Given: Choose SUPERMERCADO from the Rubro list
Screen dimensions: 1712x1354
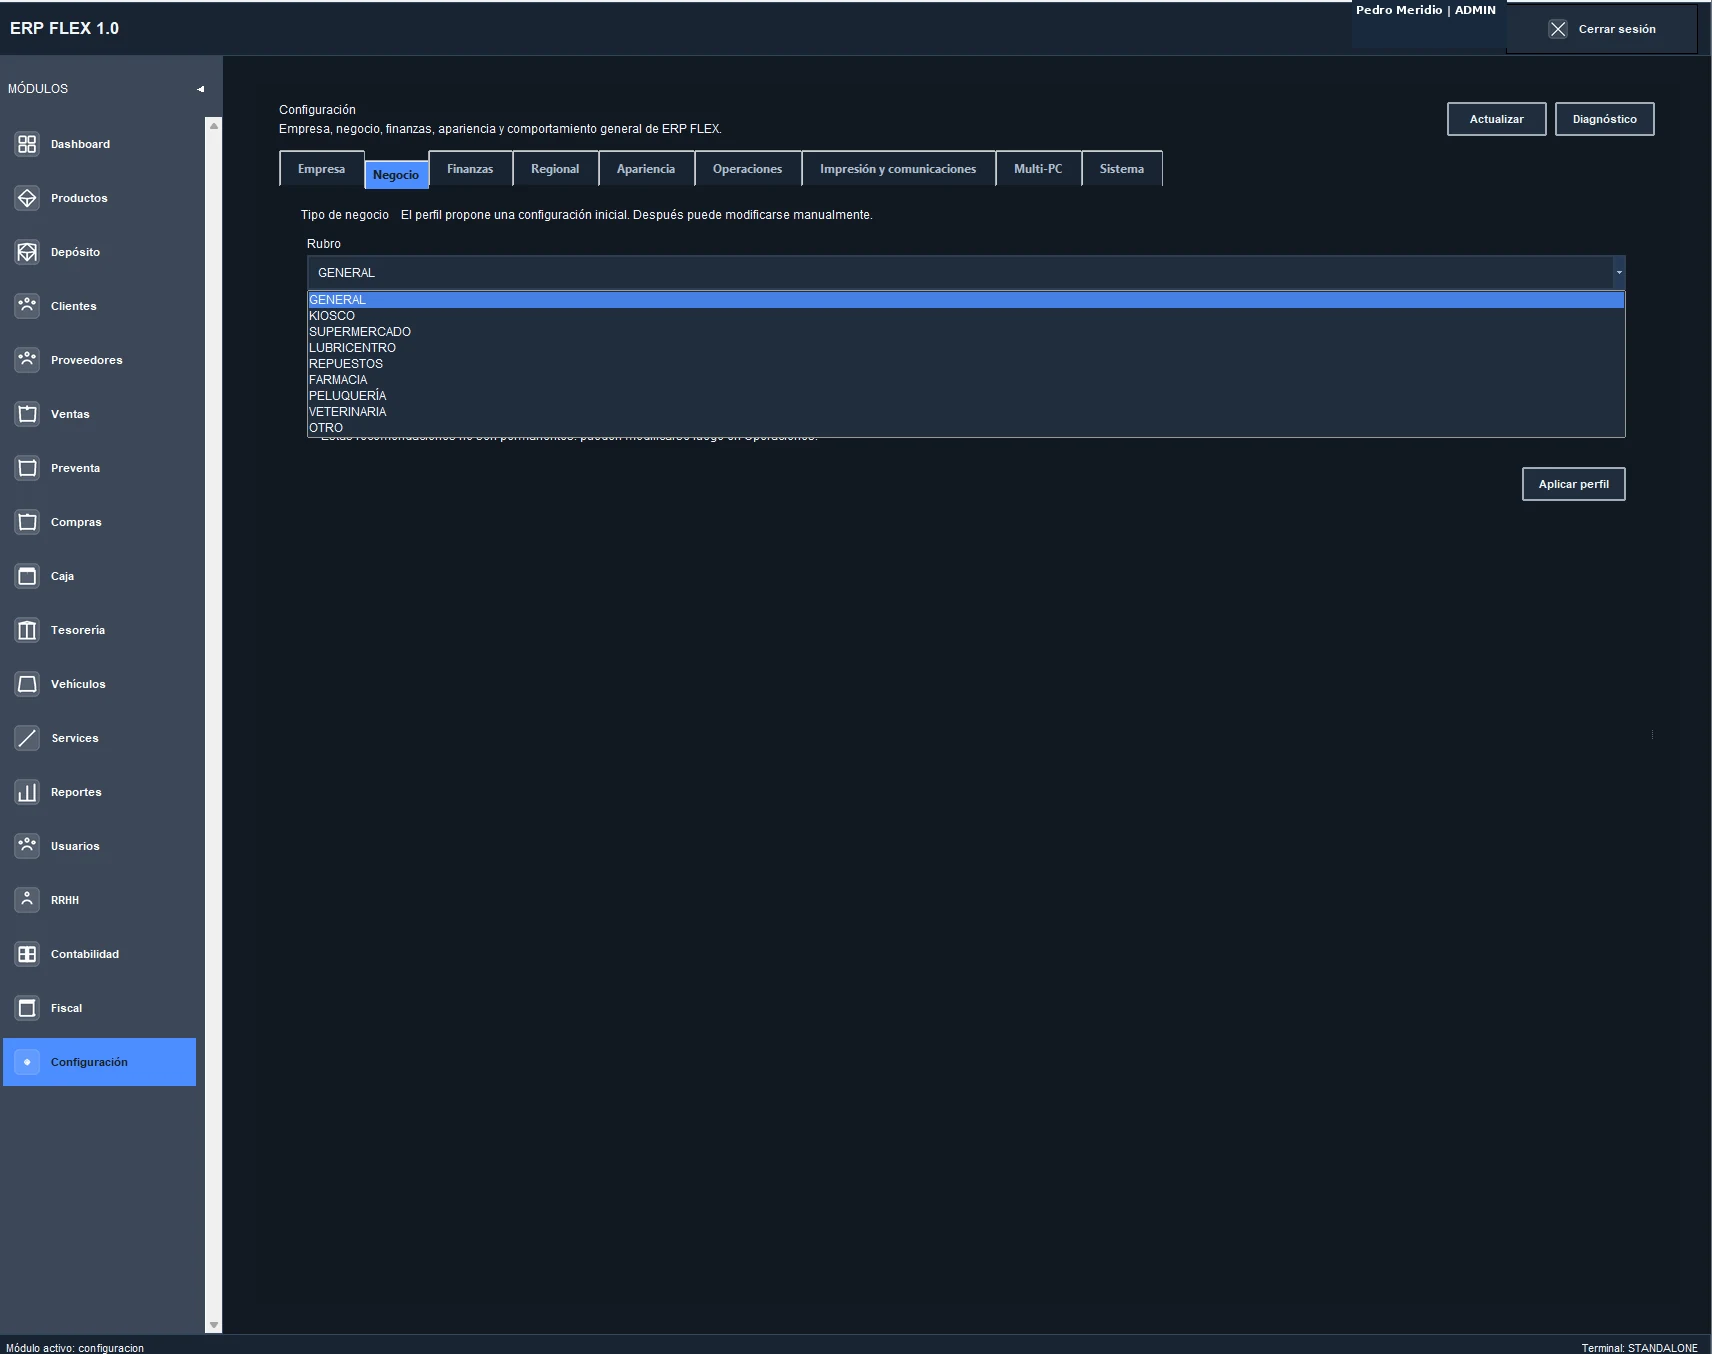Looking at the screenshot, I should click(966, 332).
